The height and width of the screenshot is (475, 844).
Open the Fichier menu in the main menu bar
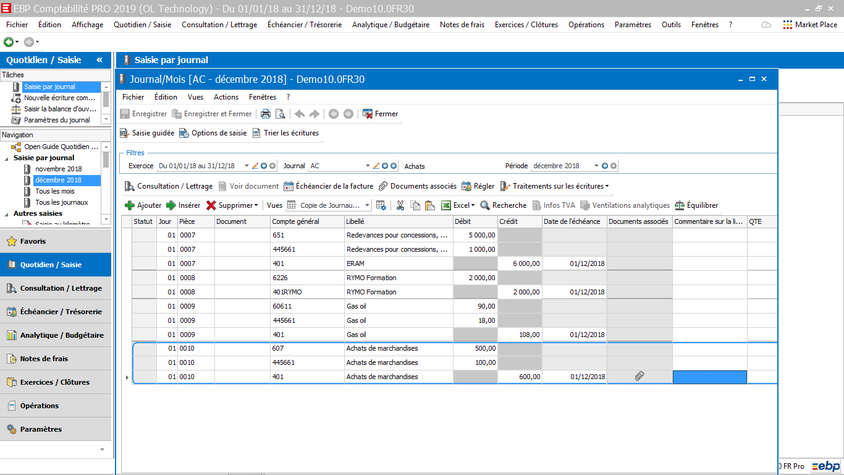pyautogui.click(x=17, y=25)
